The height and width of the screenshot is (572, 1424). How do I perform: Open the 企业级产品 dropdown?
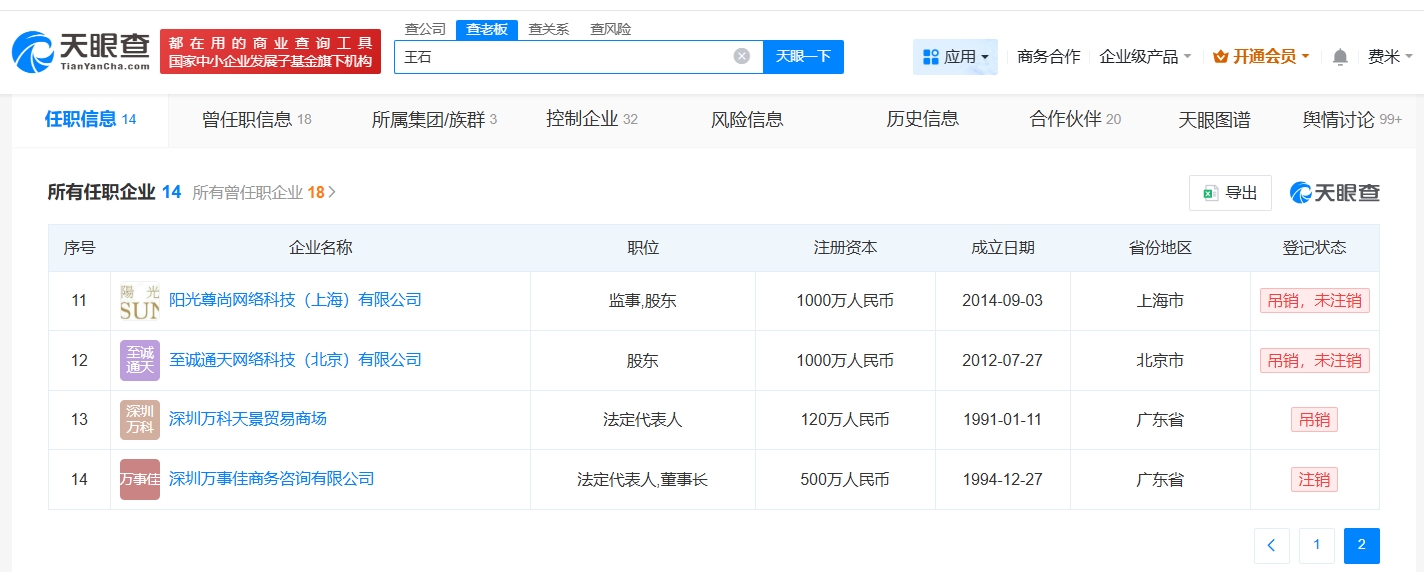pyautogui.click(x=1145, y=57)
